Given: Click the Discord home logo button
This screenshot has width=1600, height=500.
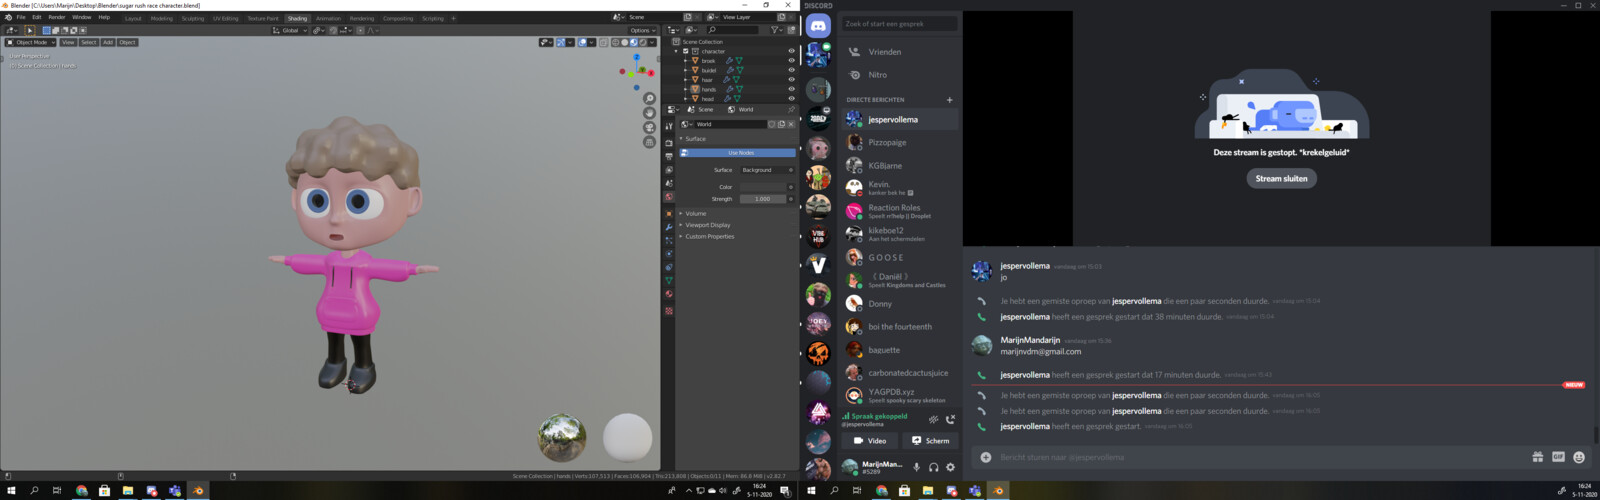Looking at the screenshot, I should tap(818, 26).
